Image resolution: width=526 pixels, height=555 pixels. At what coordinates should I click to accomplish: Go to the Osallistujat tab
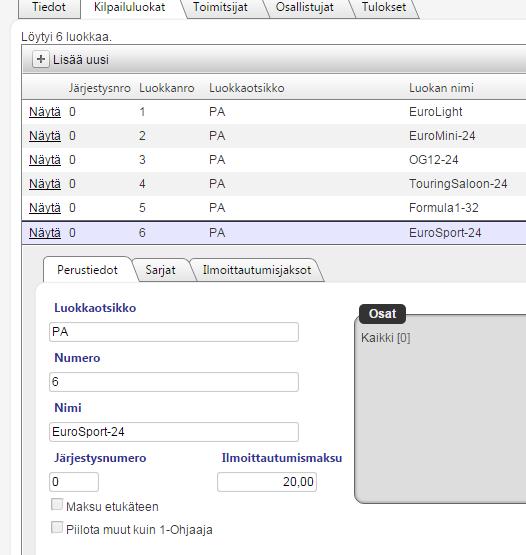pos(305,7)
